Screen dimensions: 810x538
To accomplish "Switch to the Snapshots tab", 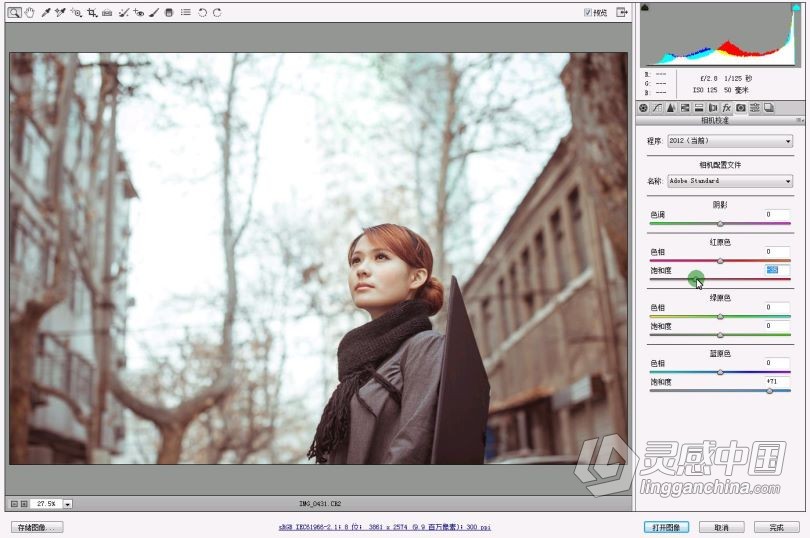I will 769,107.
